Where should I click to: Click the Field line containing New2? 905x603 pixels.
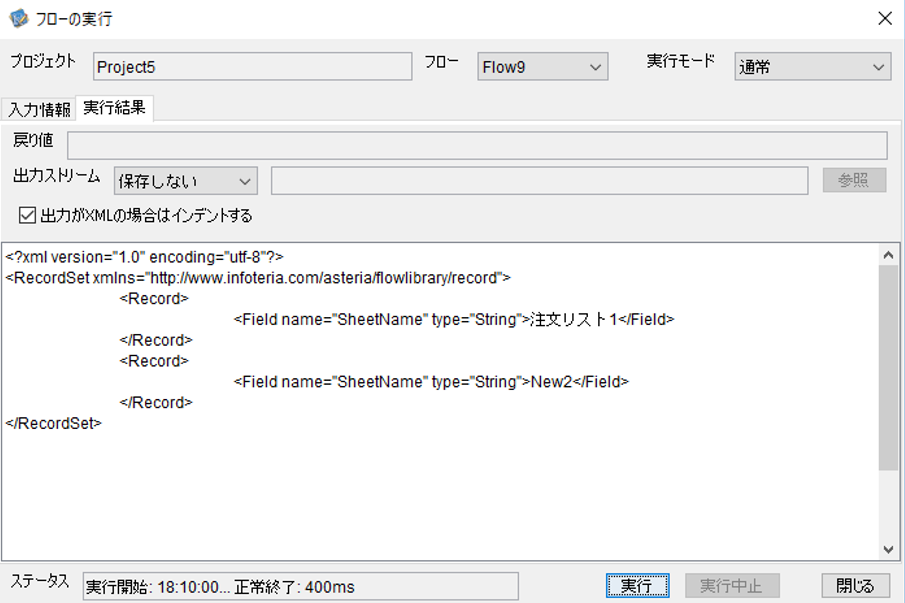[x=431, y=381]
